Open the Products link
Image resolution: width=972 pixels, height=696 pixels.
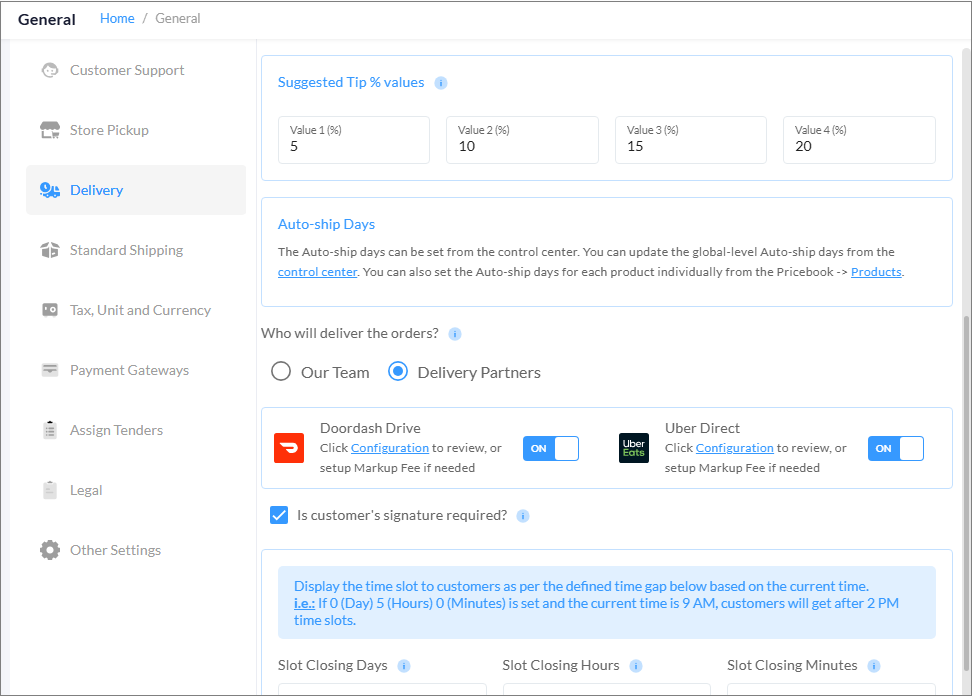876,272
